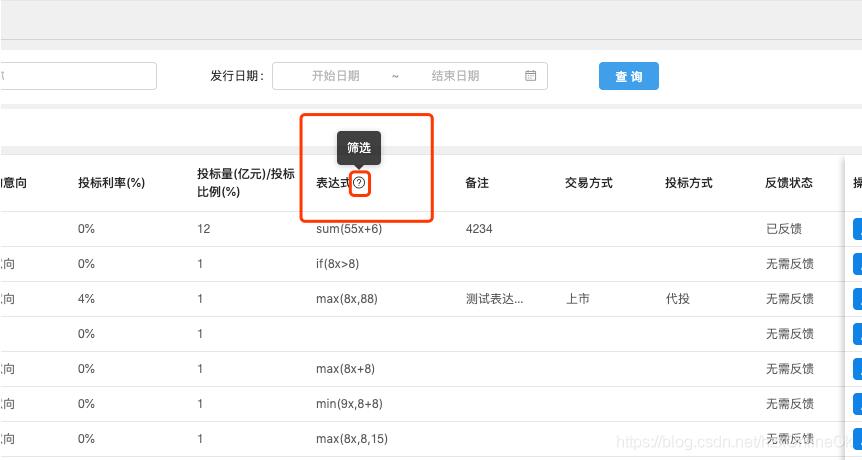Click the 交易方式 column header
The image size is (862, 460).
588,182
